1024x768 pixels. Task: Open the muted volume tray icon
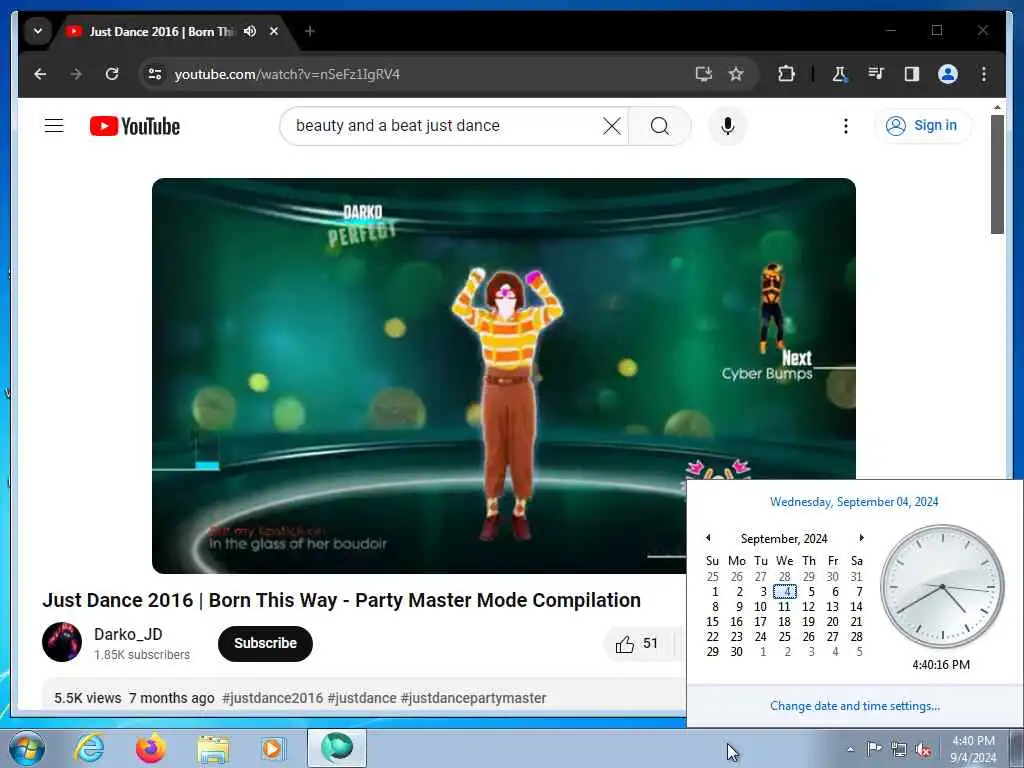923,750
